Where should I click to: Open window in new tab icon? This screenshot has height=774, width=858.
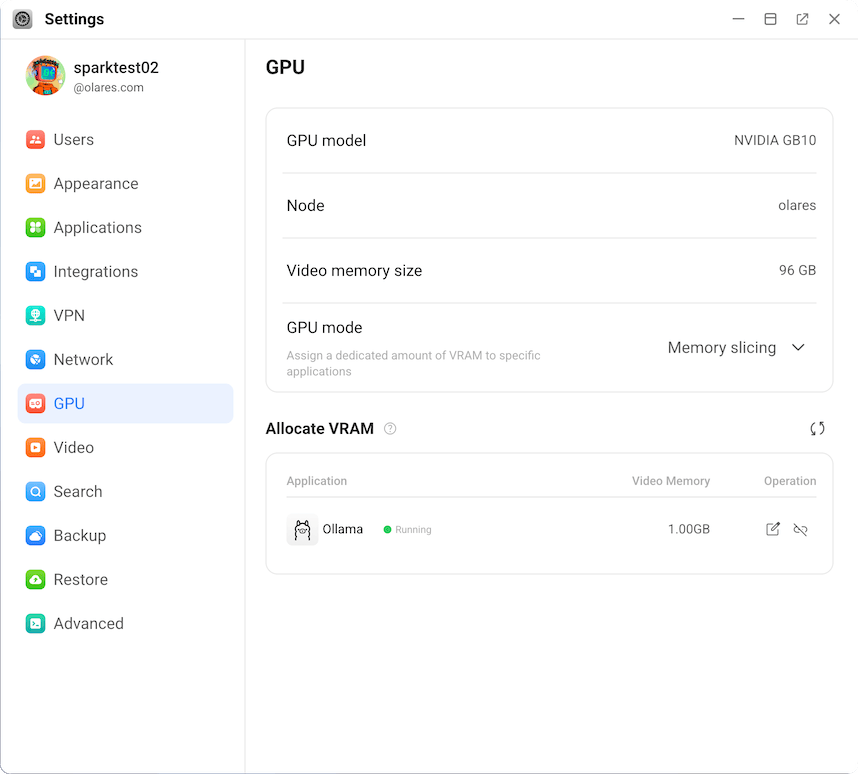[x=802, y=19]
